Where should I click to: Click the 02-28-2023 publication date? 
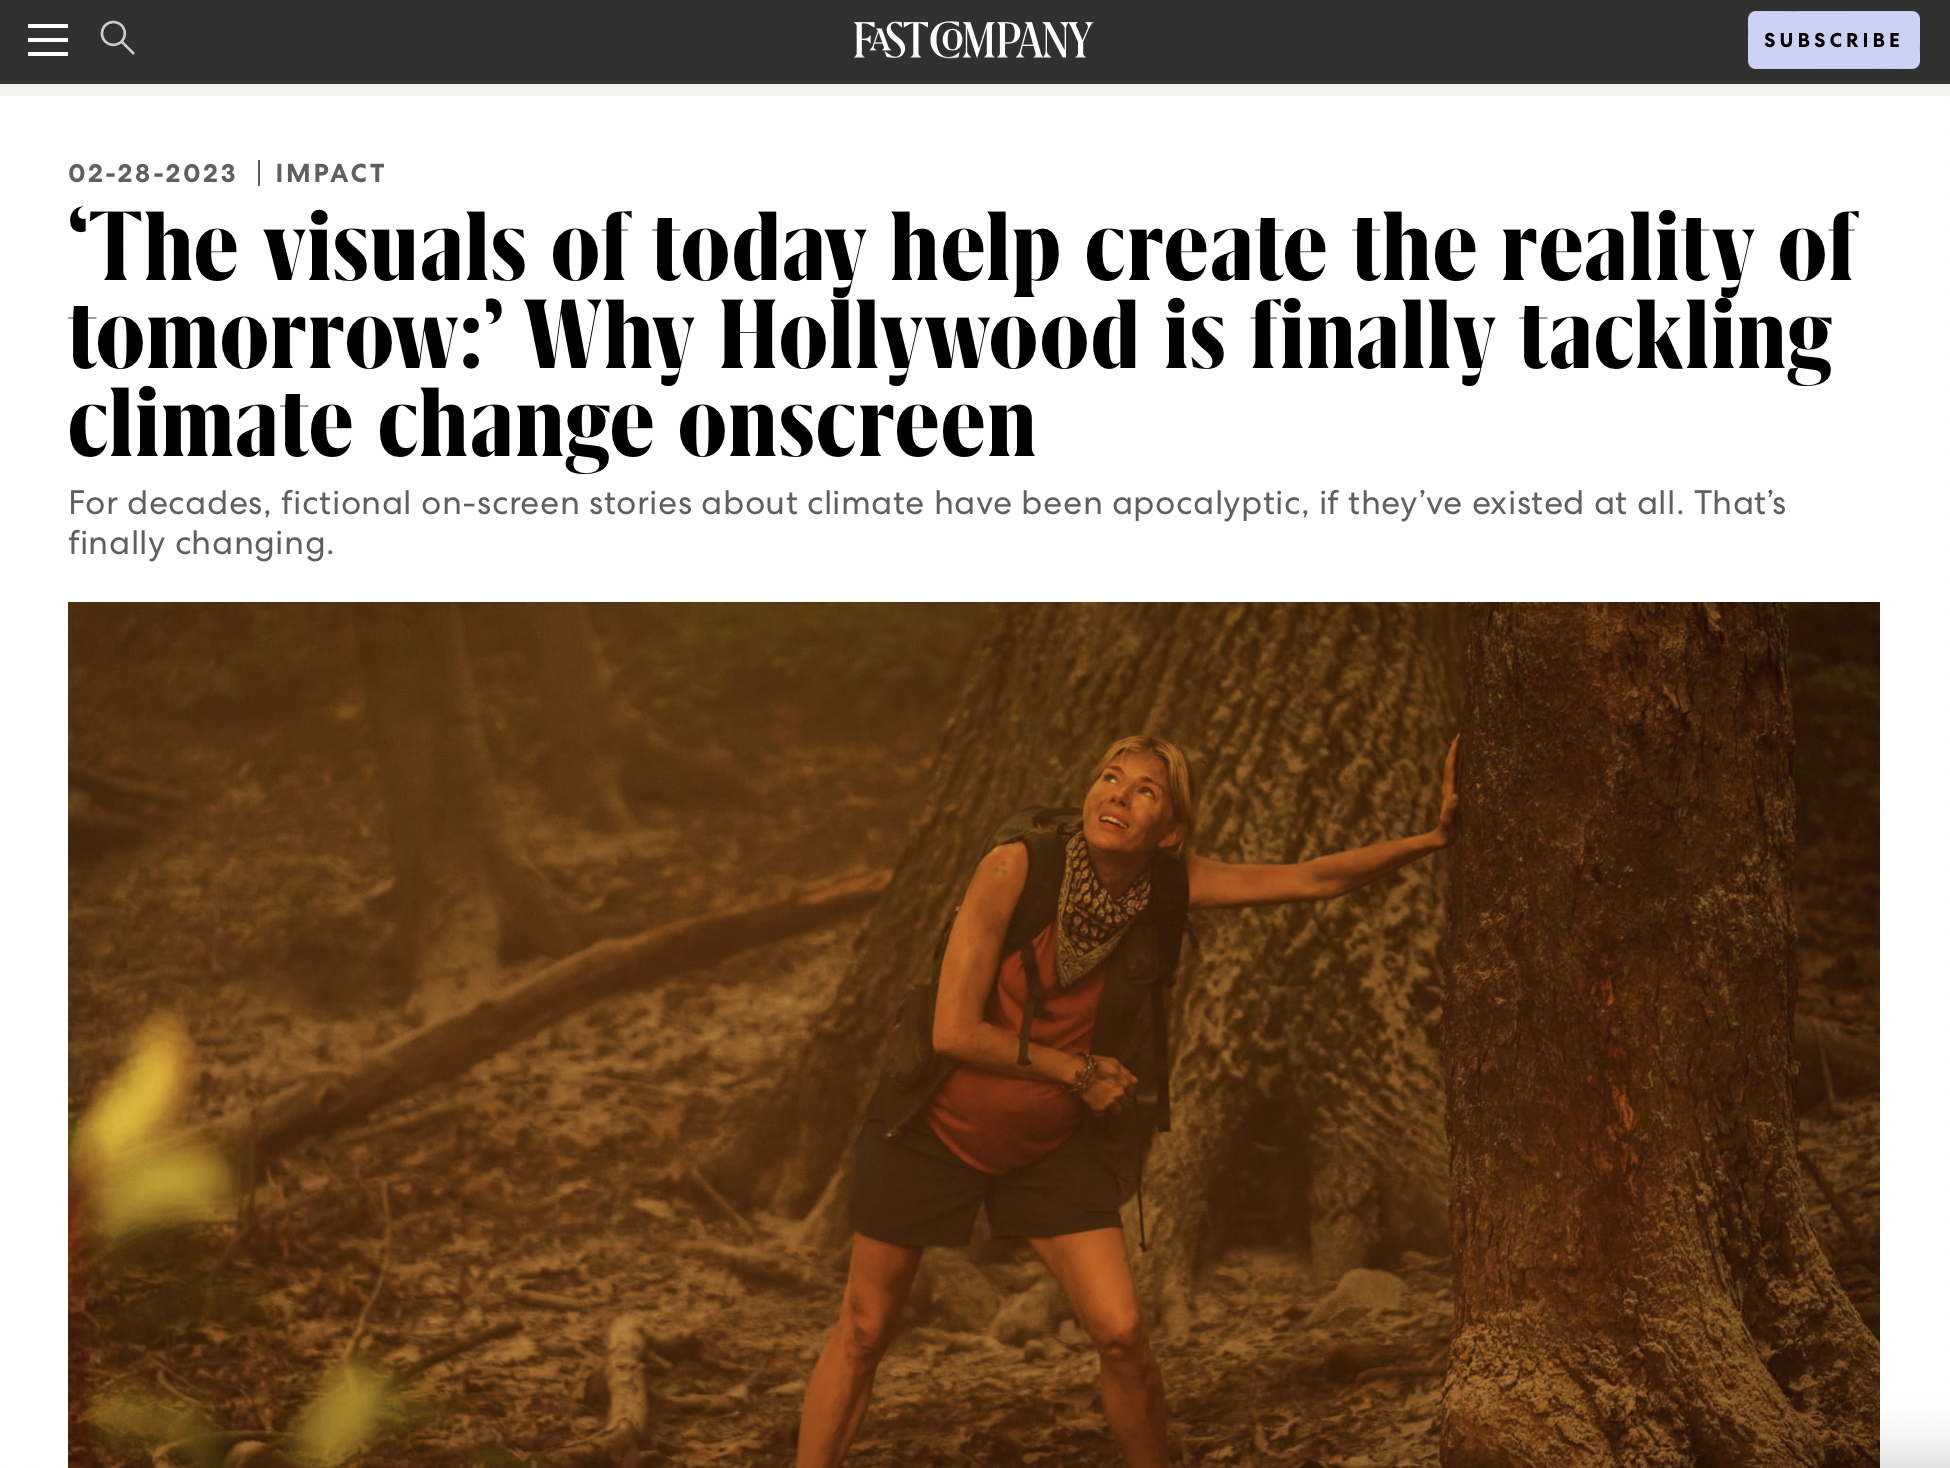click(152, 173)
